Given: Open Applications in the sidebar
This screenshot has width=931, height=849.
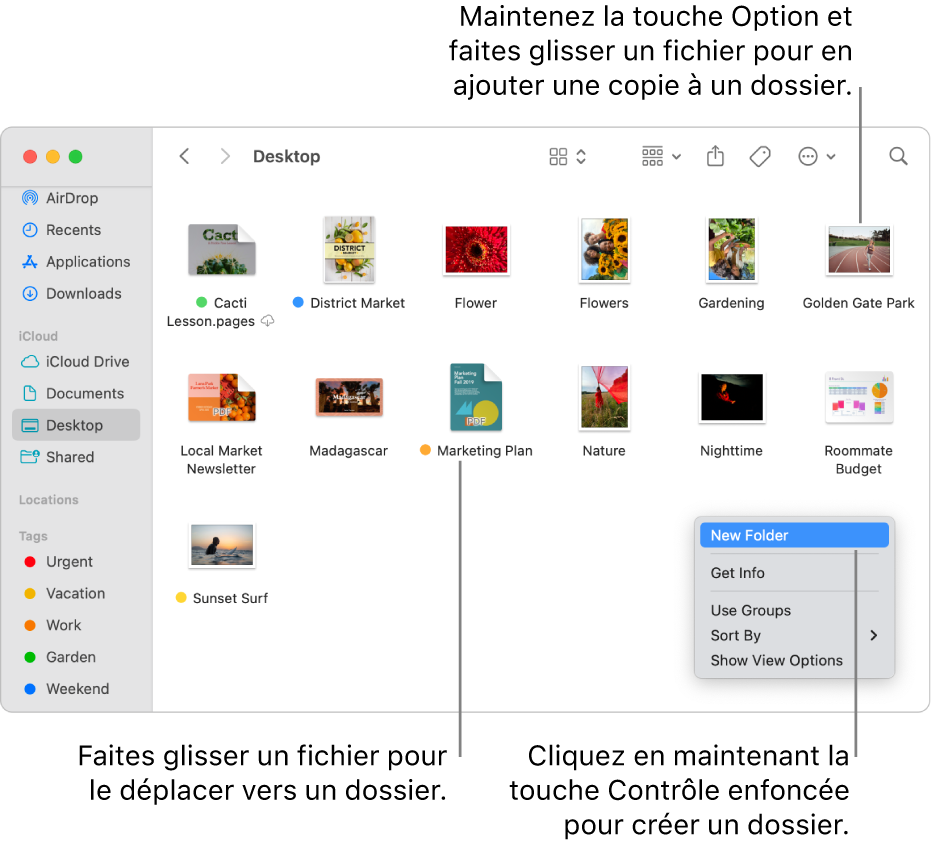Looking at the screenshot, I should click(75, 262).
